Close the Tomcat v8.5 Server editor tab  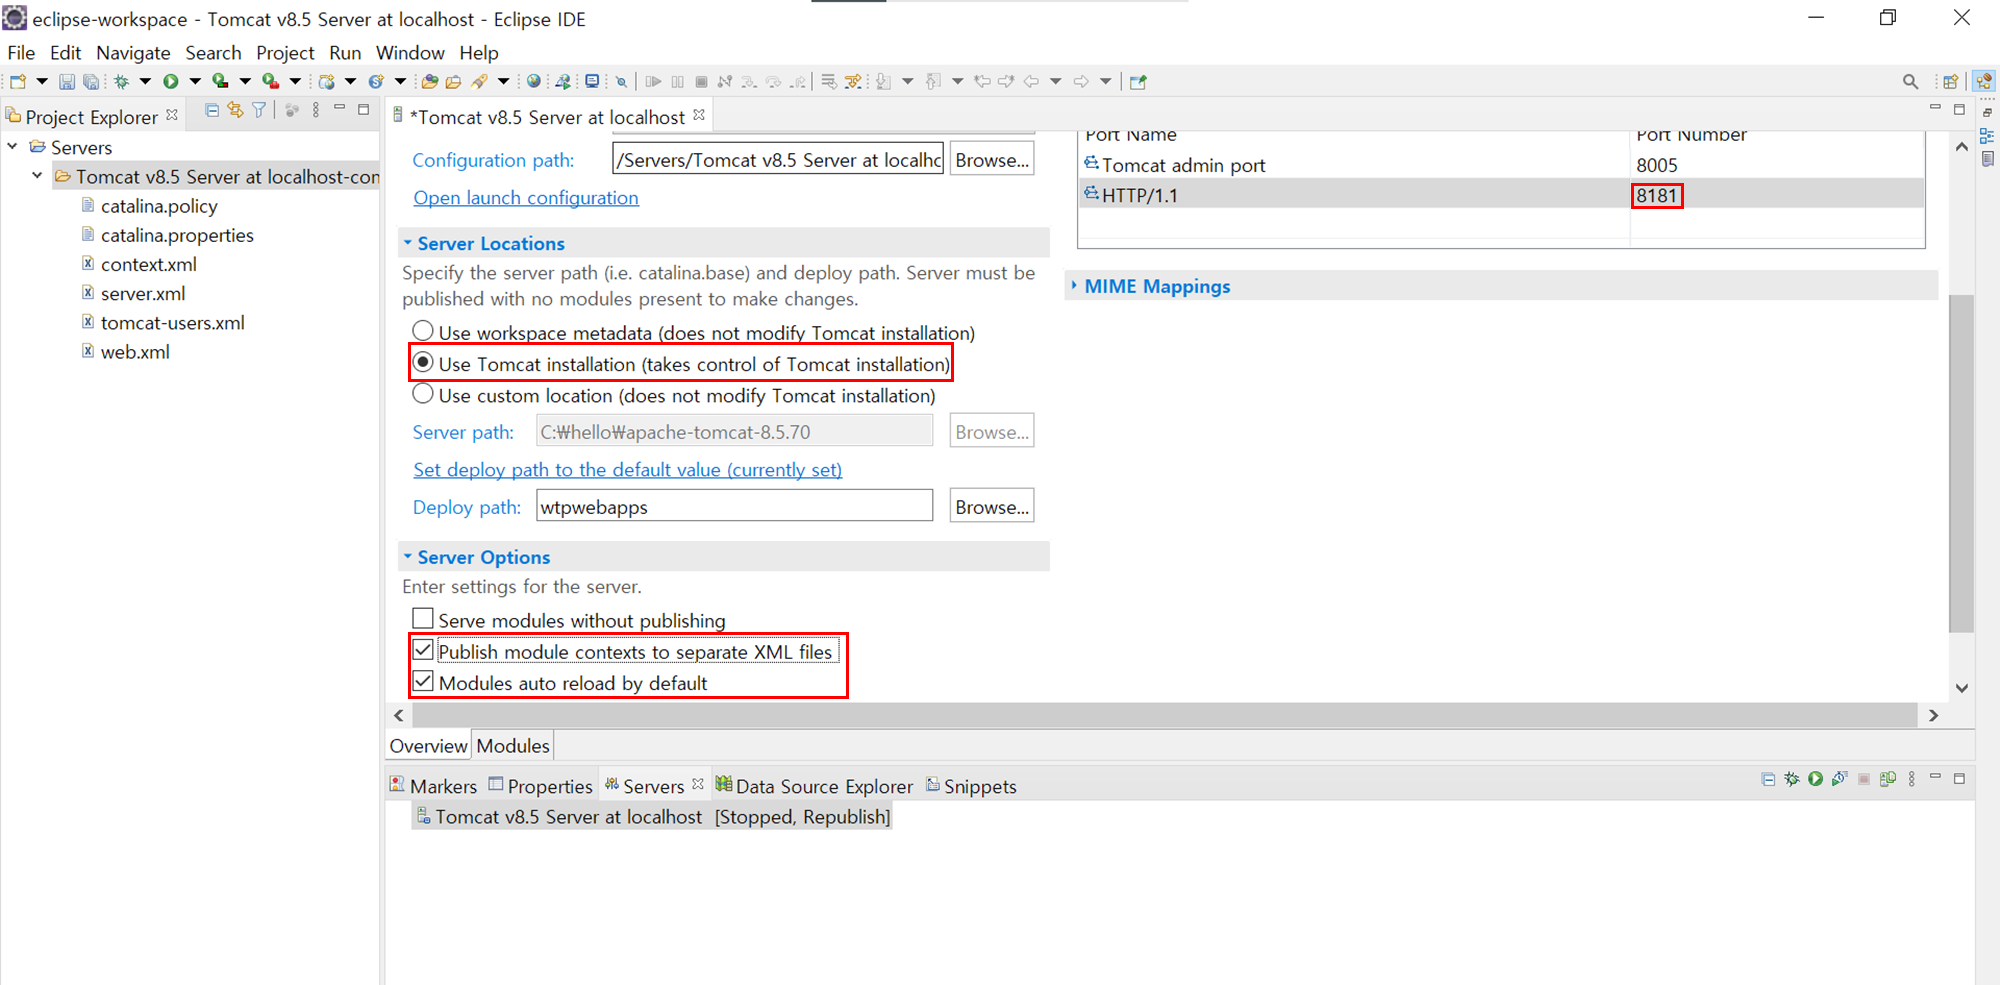click(699, 115)
